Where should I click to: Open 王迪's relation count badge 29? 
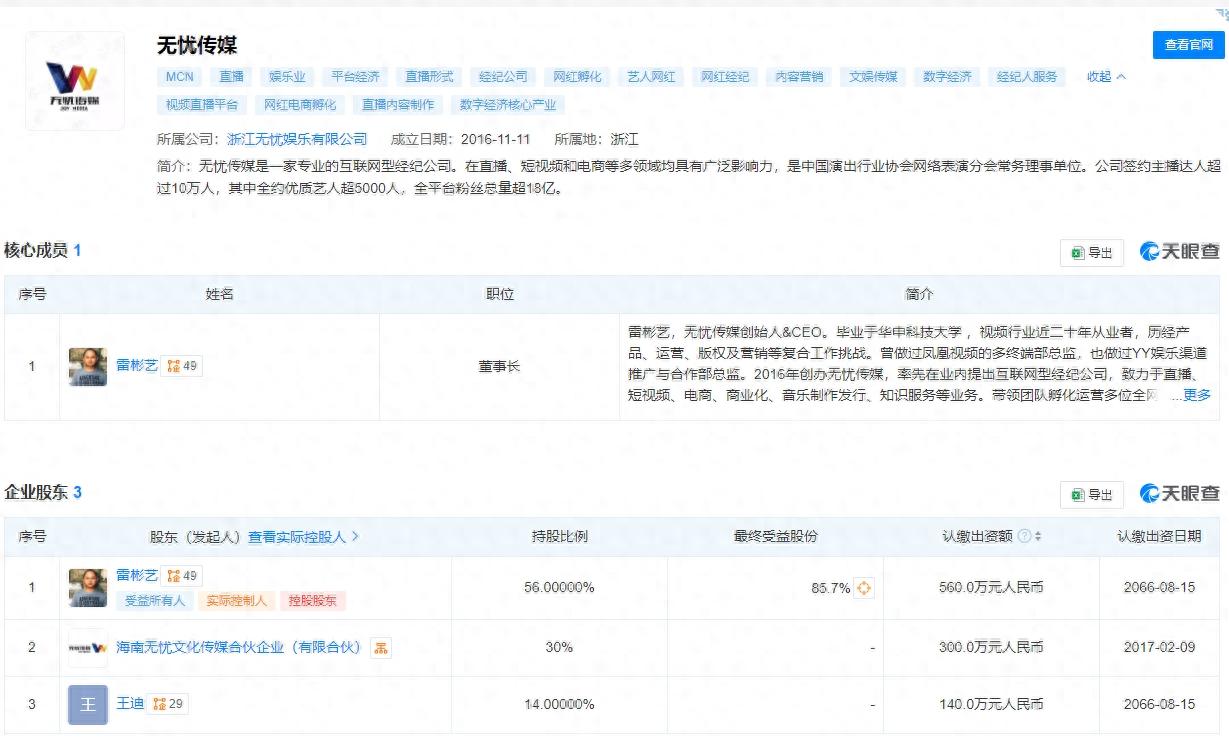[168, 704]
